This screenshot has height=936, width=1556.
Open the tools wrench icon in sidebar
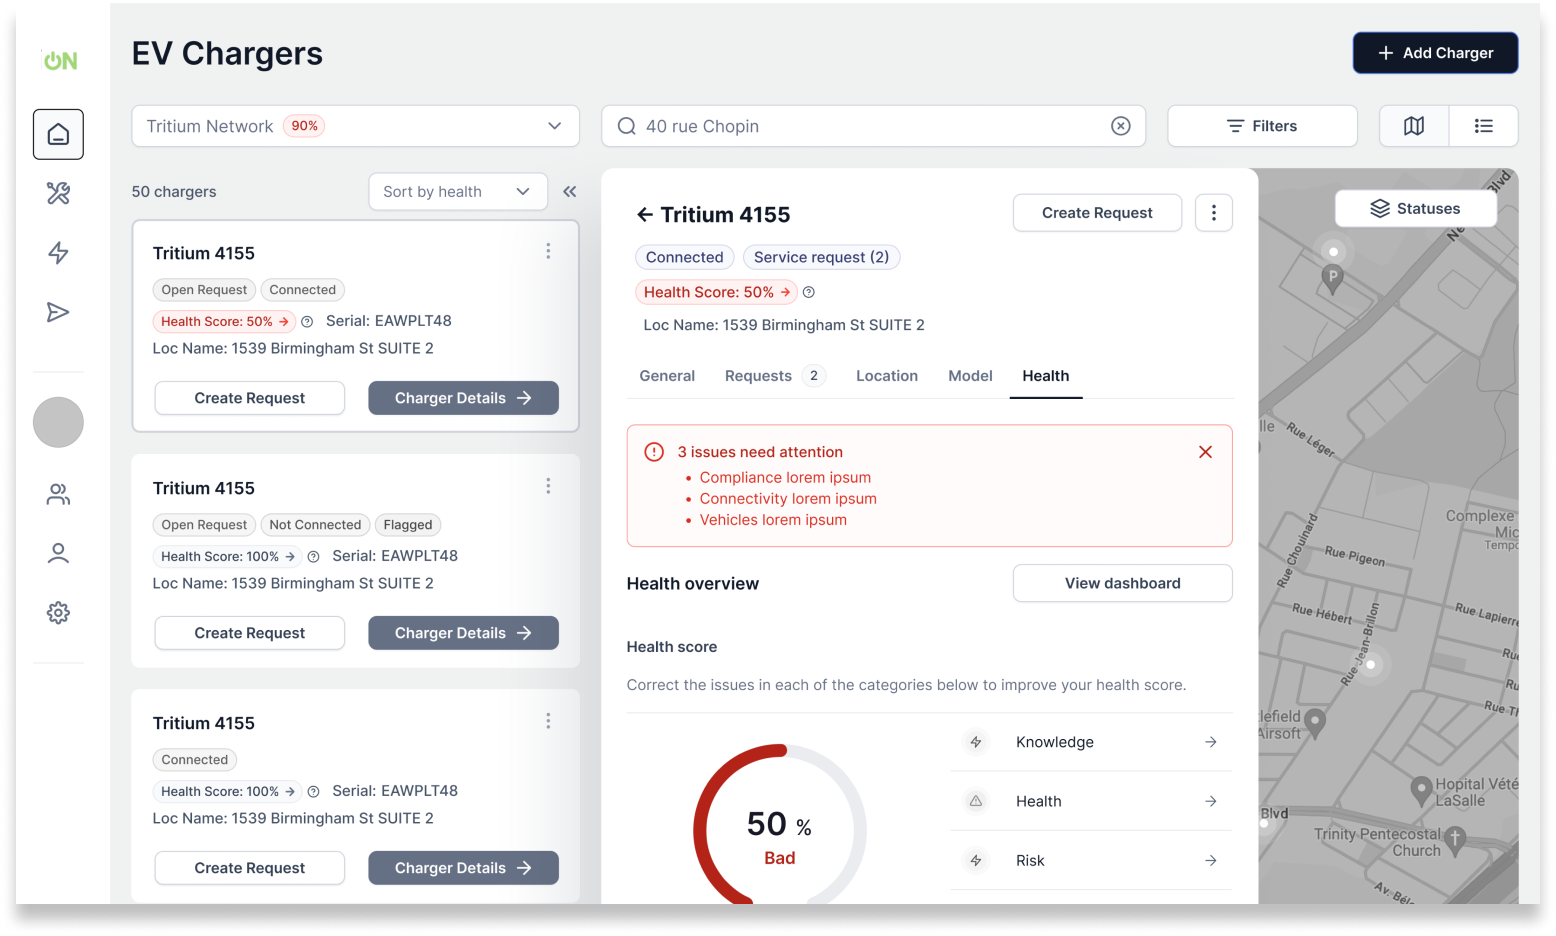coord(58,193)
